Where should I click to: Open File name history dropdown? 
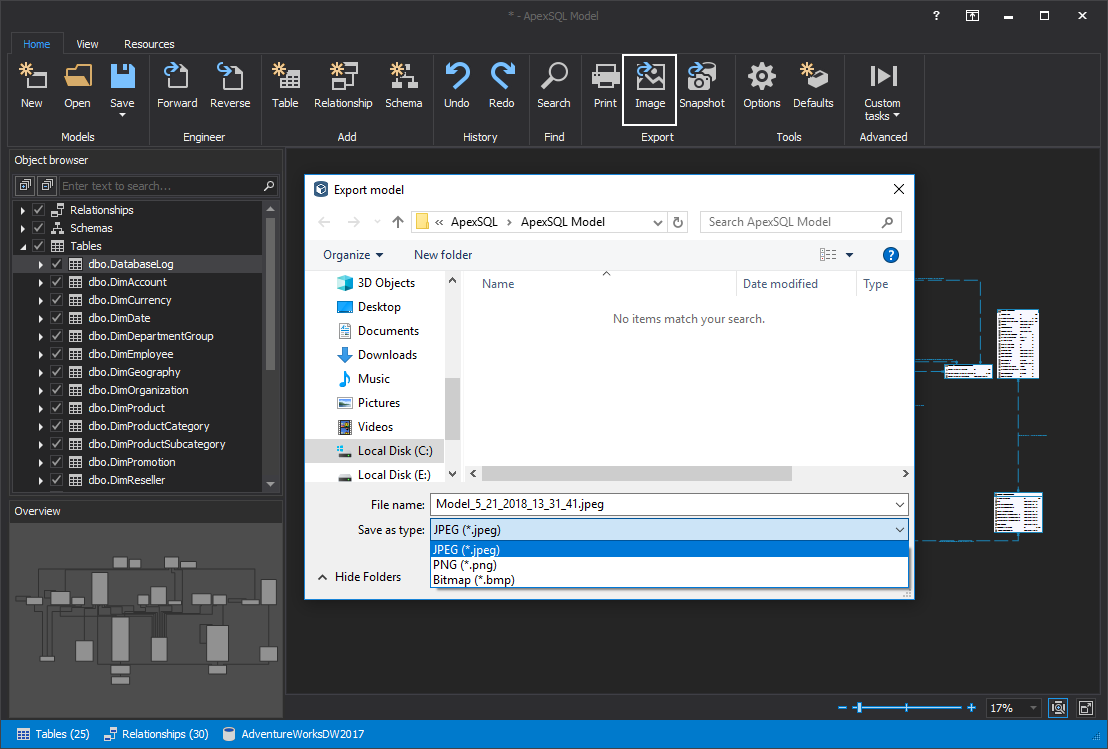[900, 504]
